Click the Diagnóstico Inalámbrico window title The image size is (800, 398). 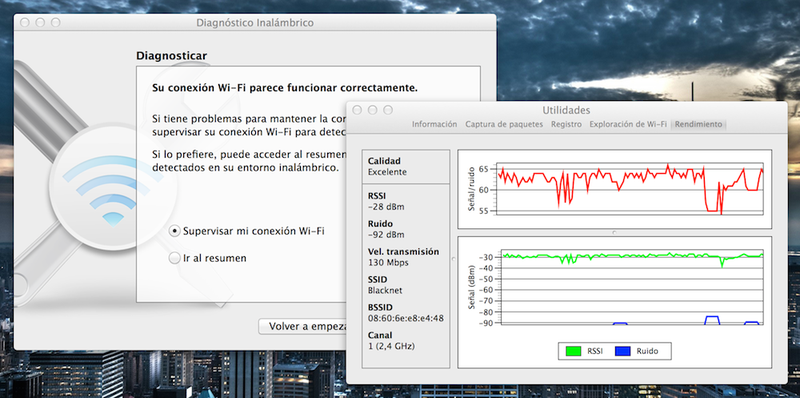point(255,23)
